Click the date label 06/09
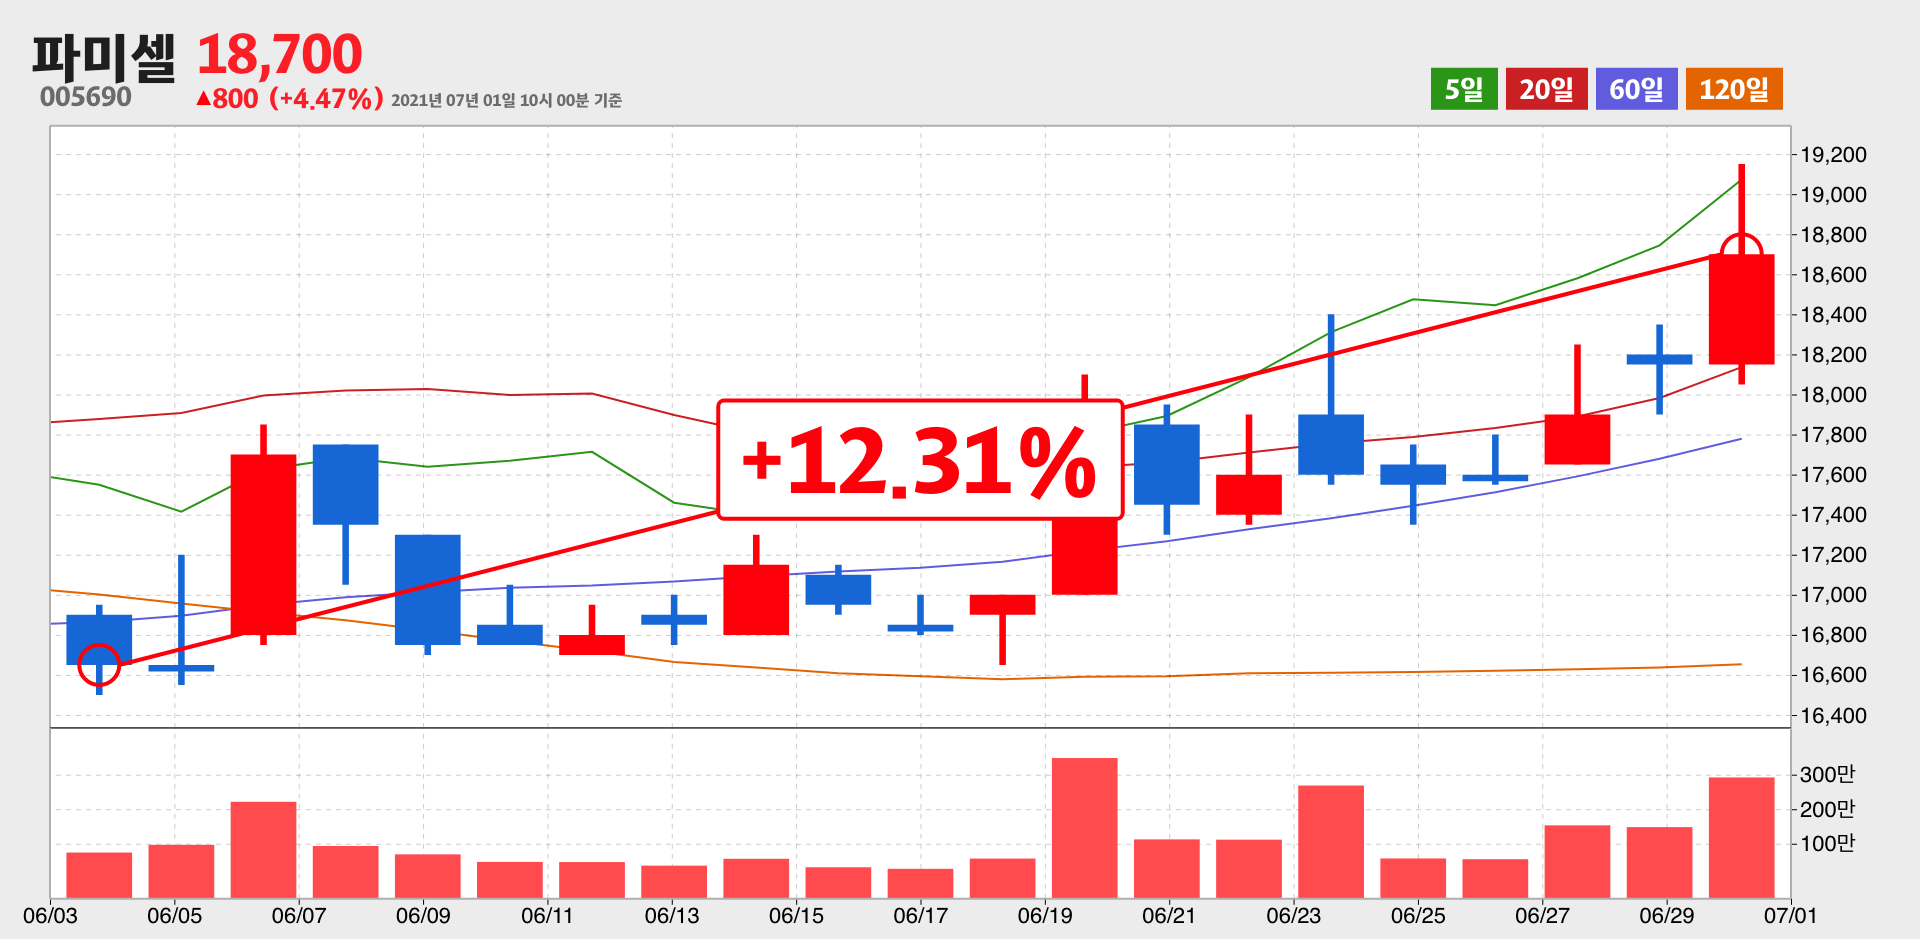Screen dimensions: 1920x939 click(423, 916)
